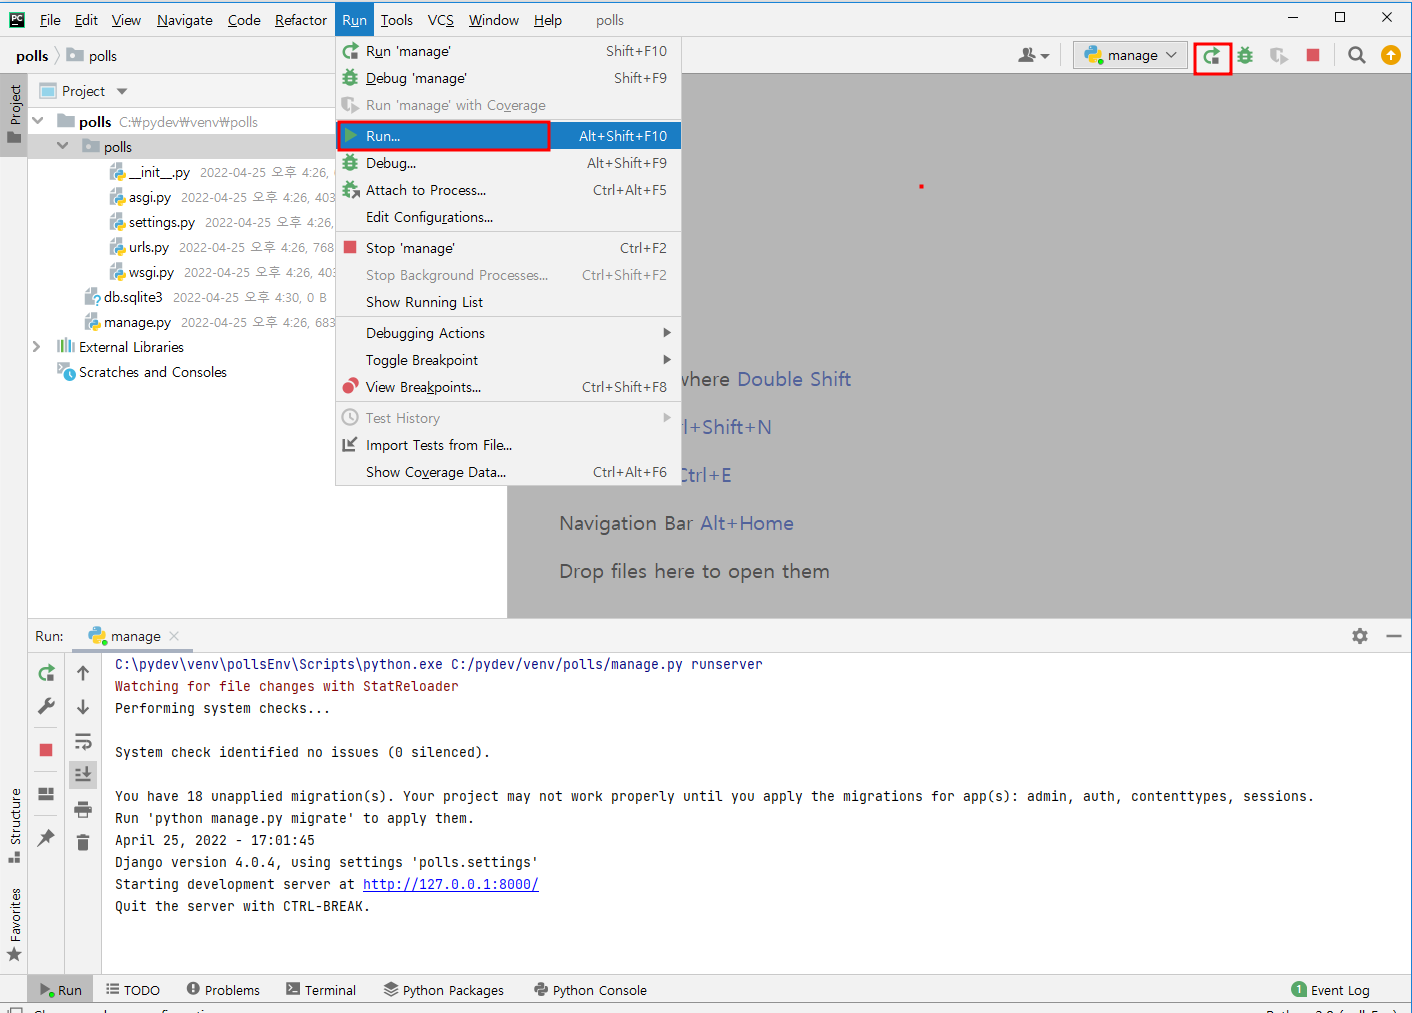Click the orange update arrow icon
This screenshot has height=1013, width=1412.
pyautogui.click(x=1391, y=56)
